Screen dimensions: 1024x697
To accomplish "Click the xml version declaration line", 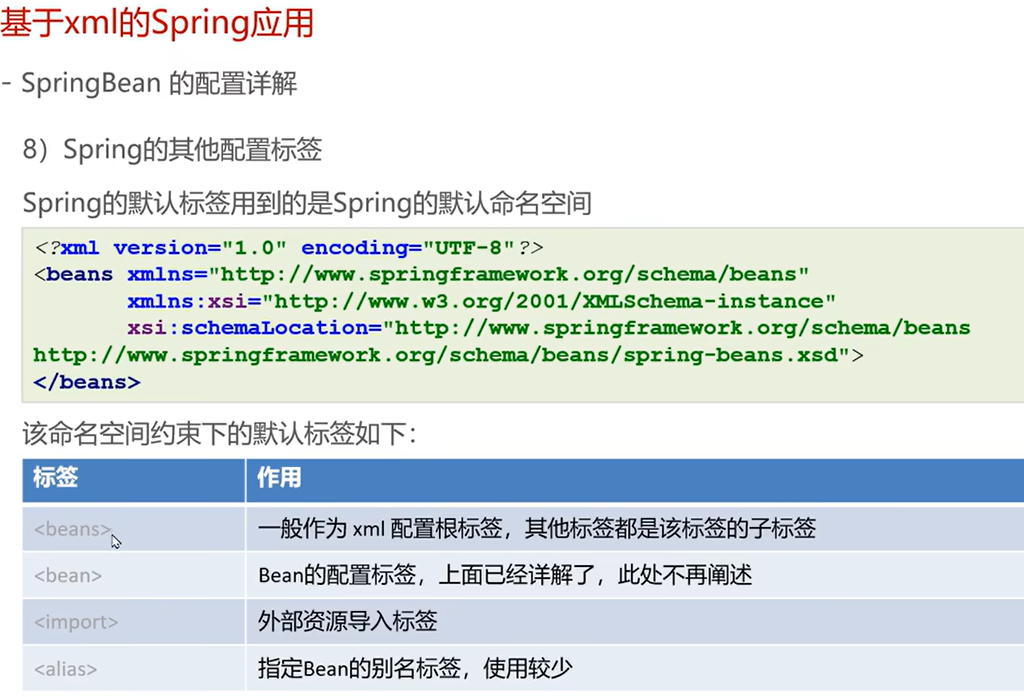I will pyautogui.click(x=289, y=247).
